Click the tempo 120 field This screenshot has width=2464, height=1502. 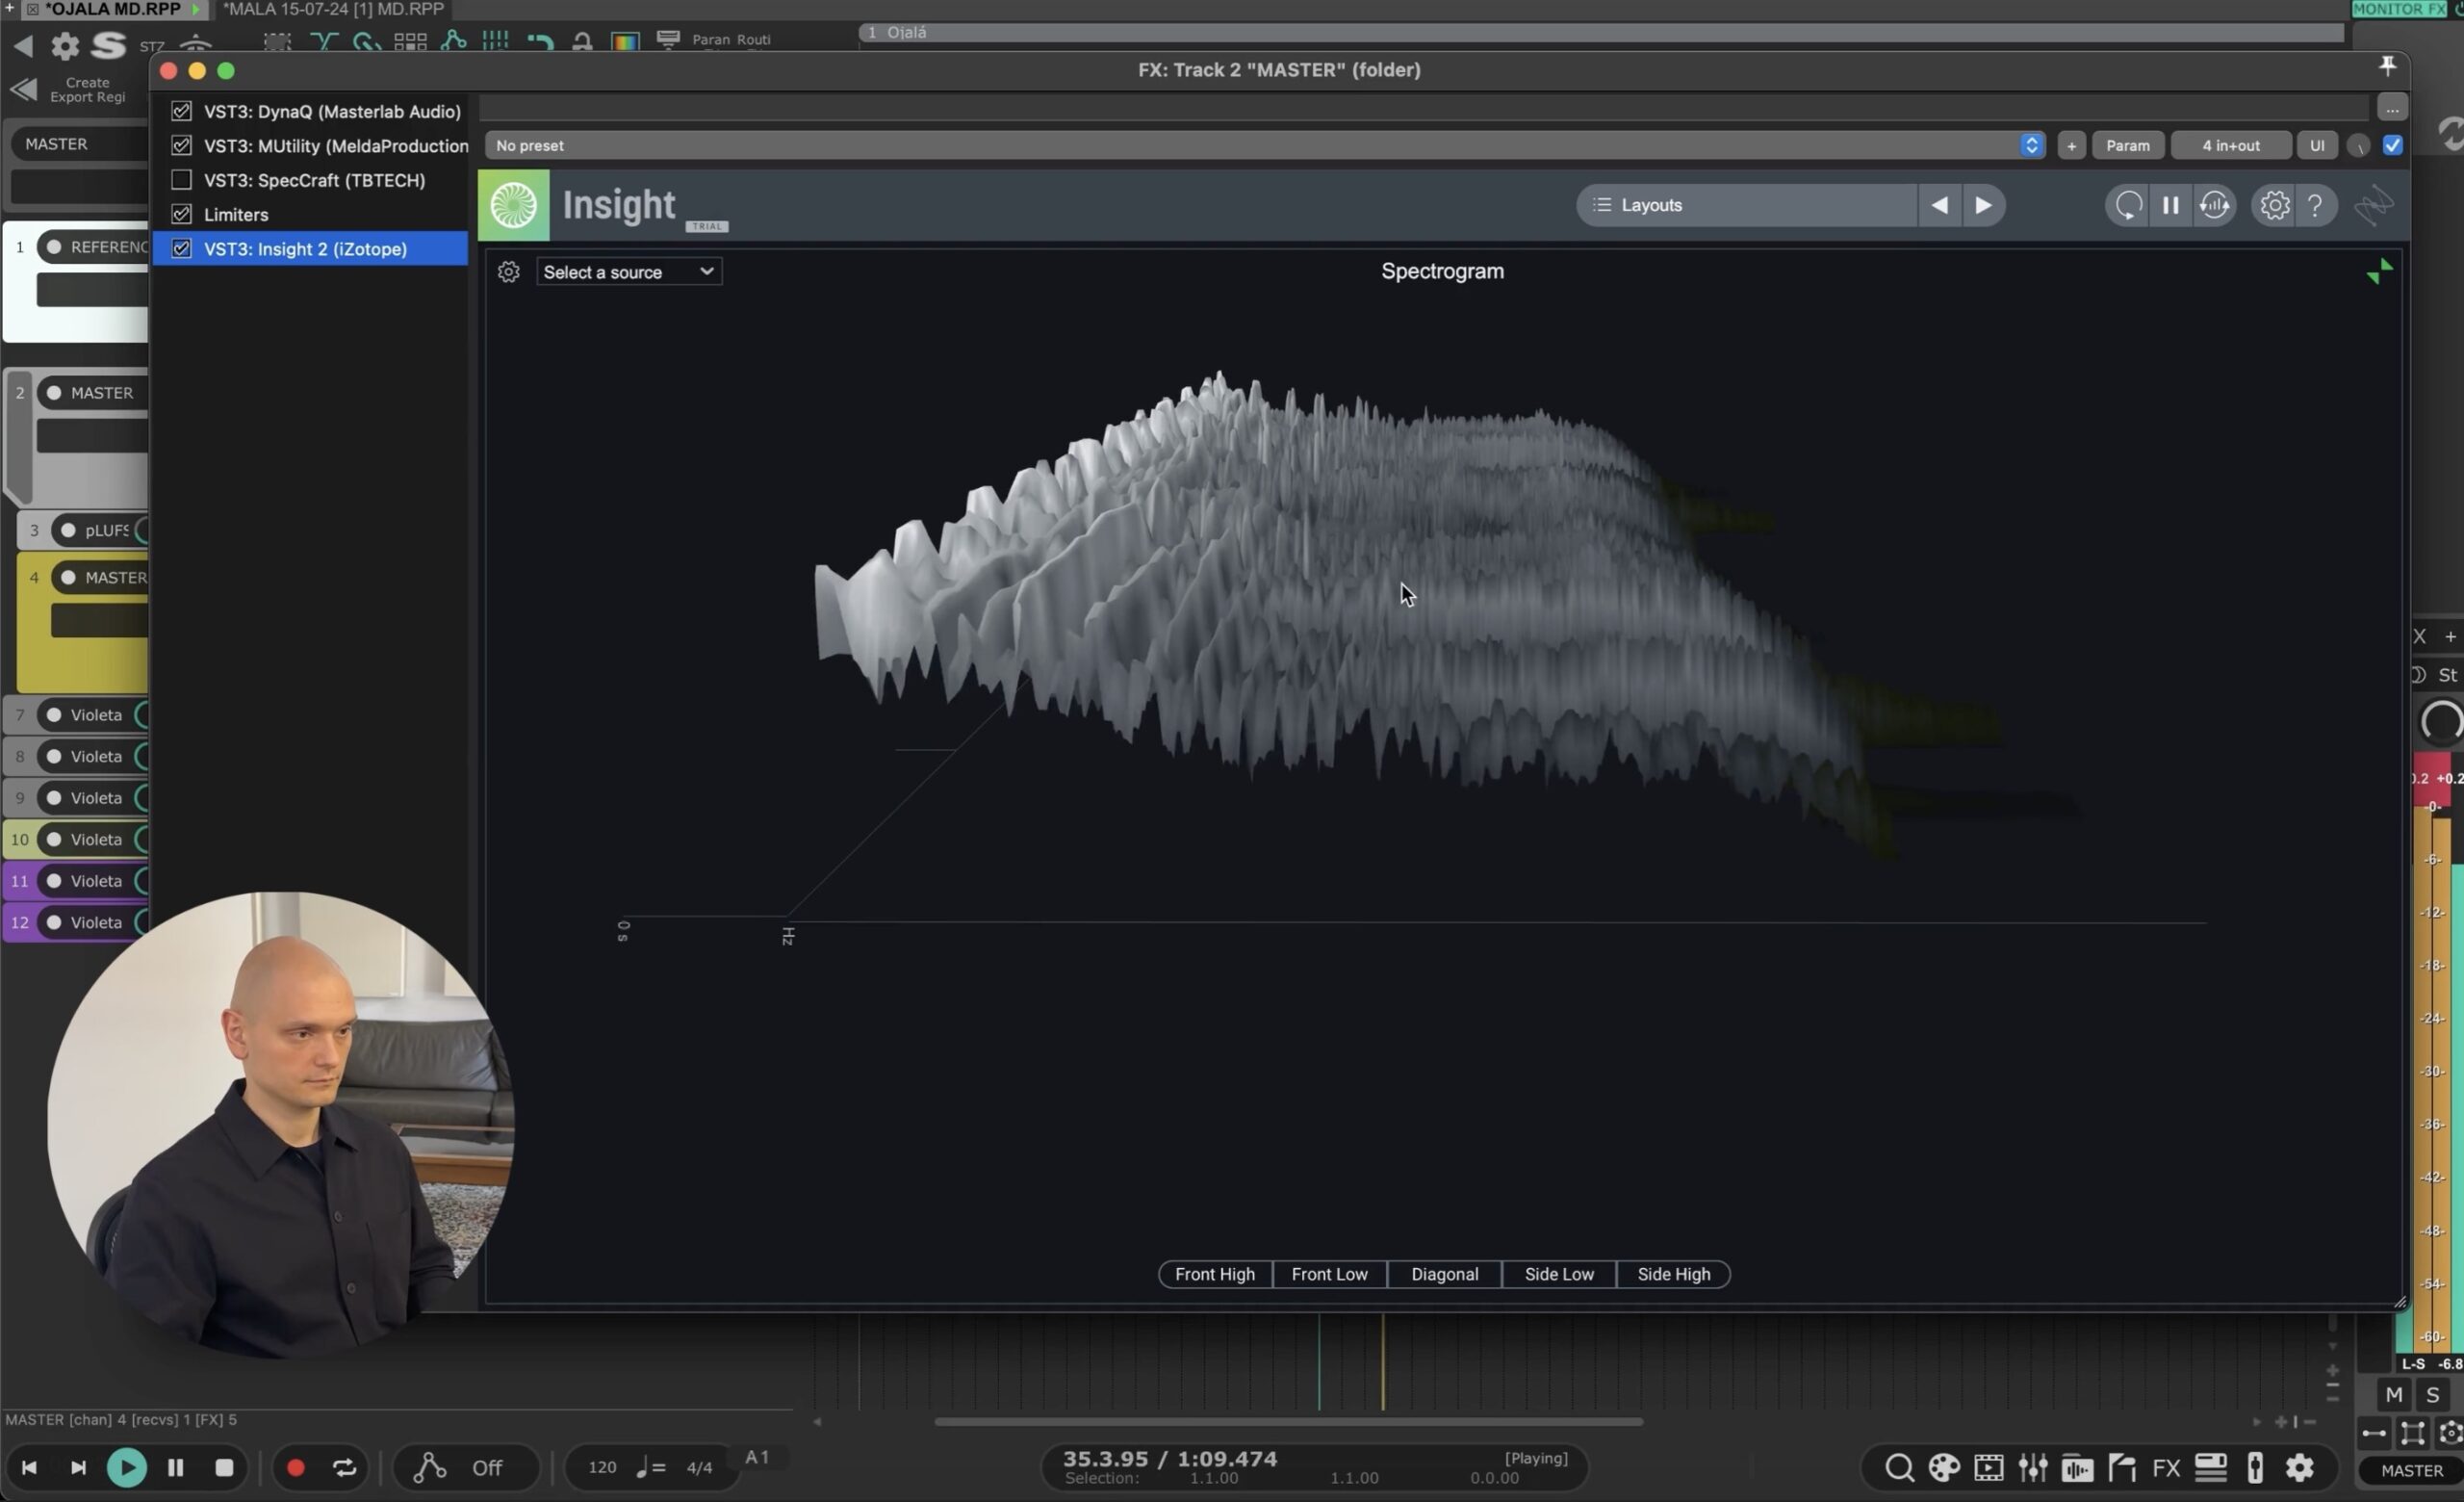pos(601,1467)
